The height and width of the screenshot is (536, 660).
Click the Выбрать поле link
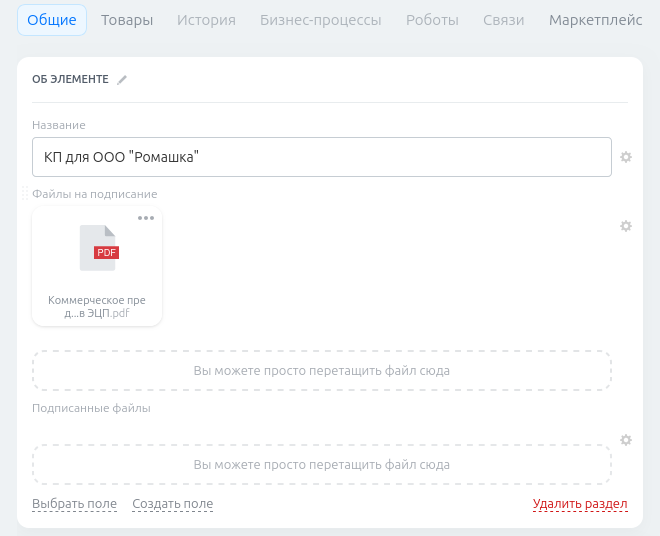pyautogui.click(x=74, y=504)
